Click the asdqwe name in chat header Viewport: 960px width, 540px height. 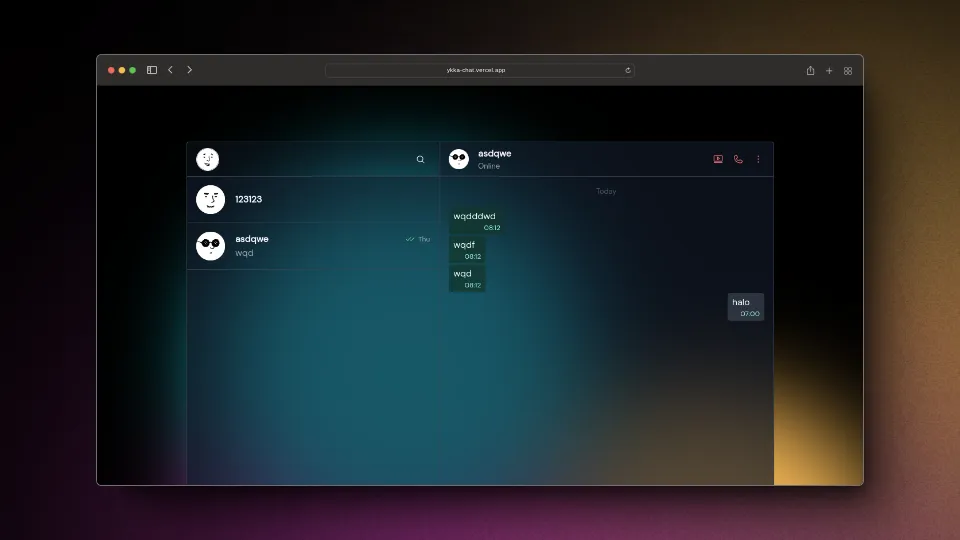[x=494, y=154]
